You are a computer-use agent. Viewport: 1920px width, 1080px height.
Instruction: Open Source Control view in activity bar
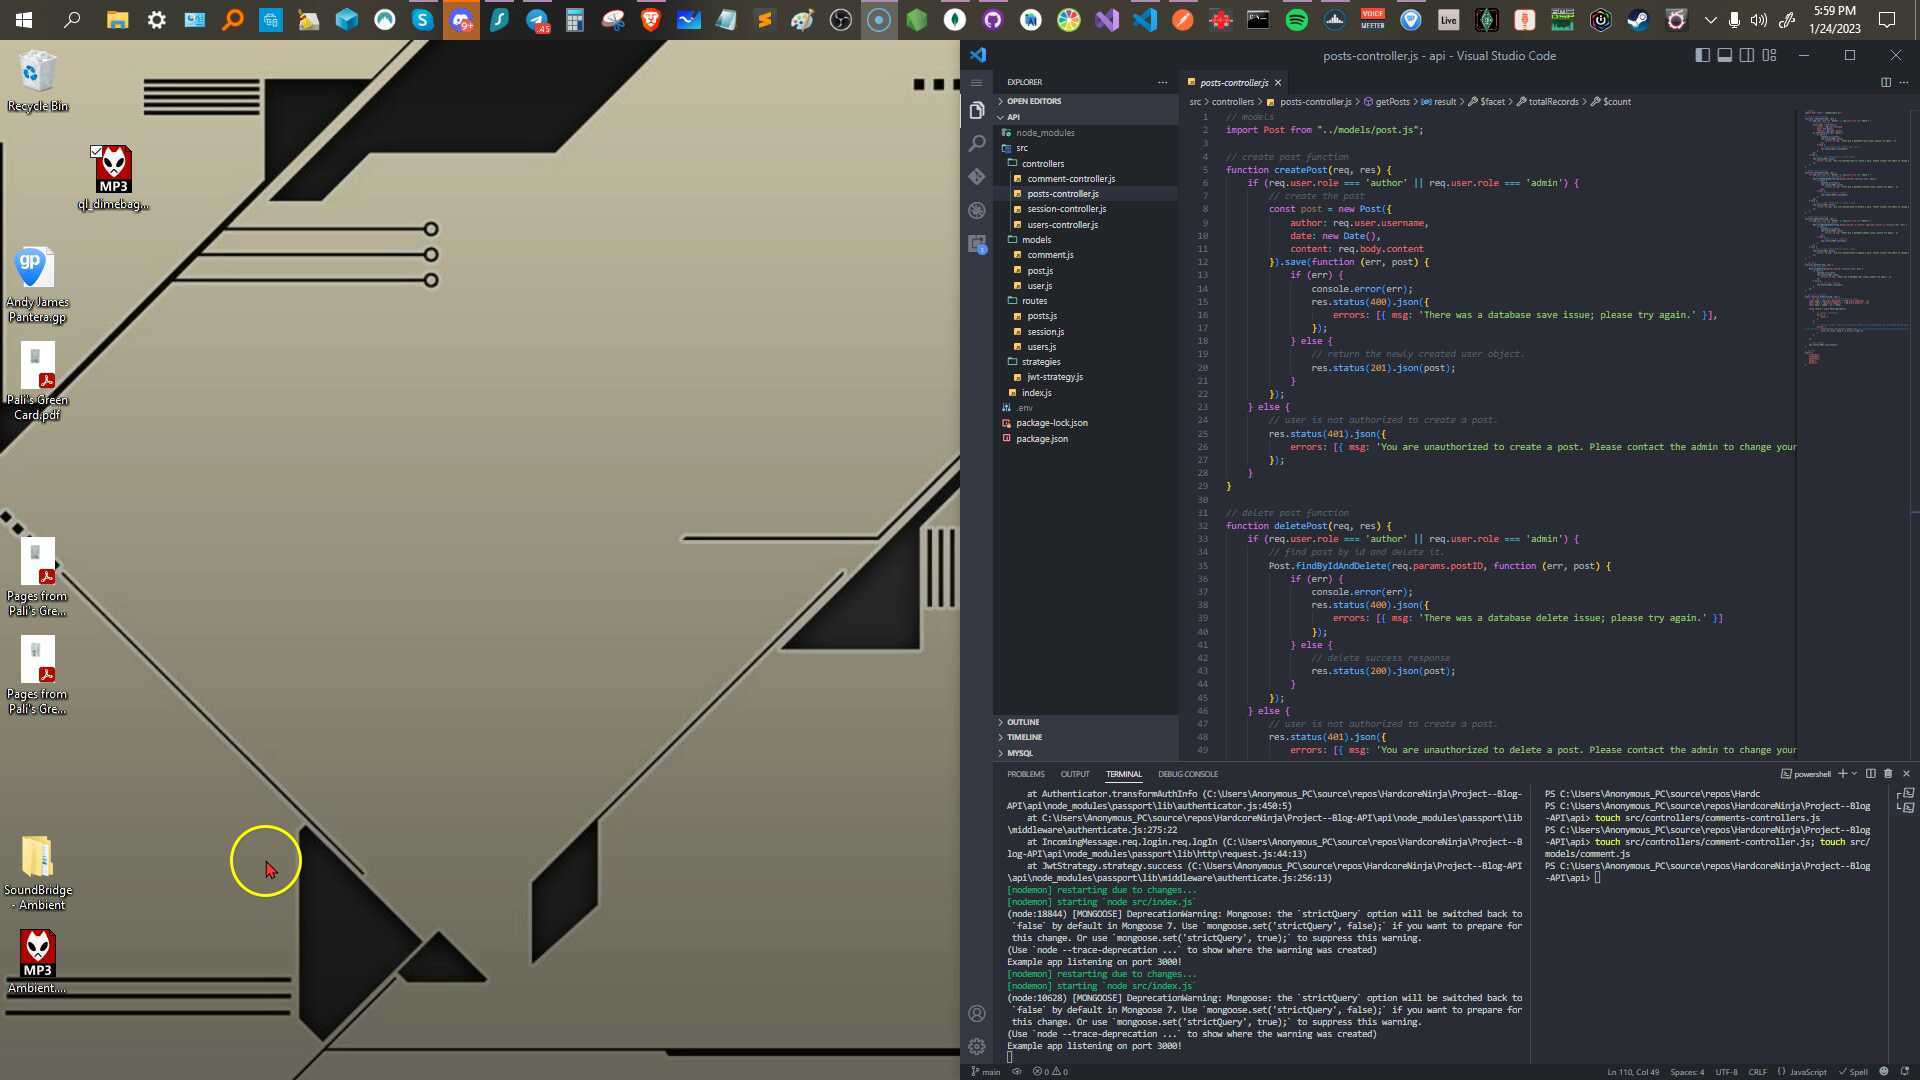977,177
